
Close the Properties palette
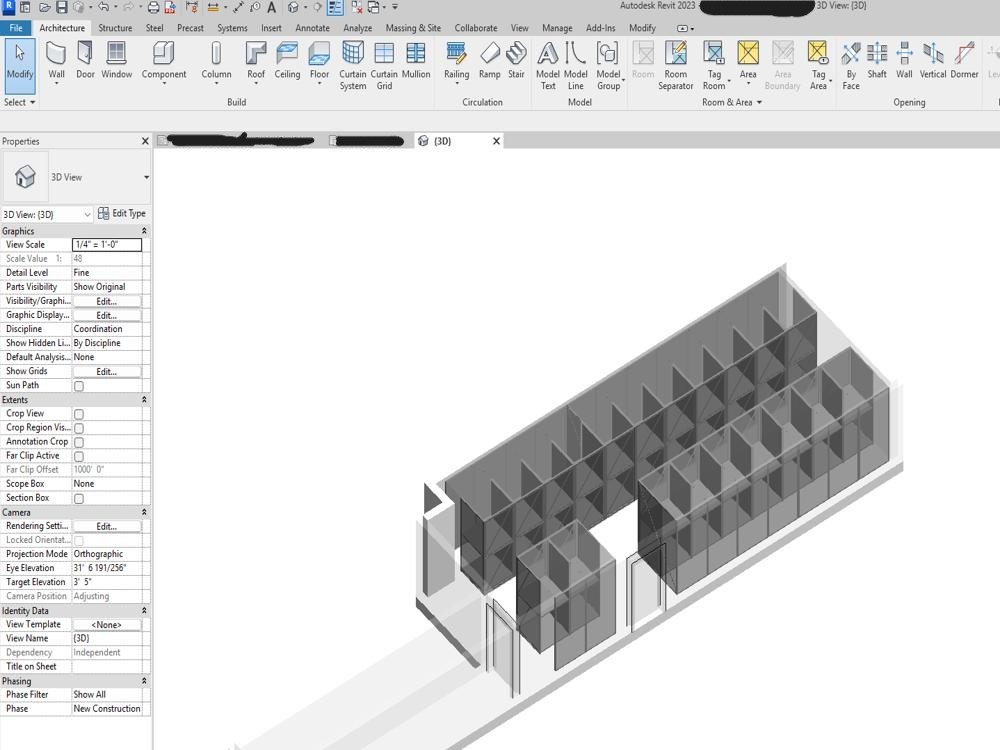[145, 141]
